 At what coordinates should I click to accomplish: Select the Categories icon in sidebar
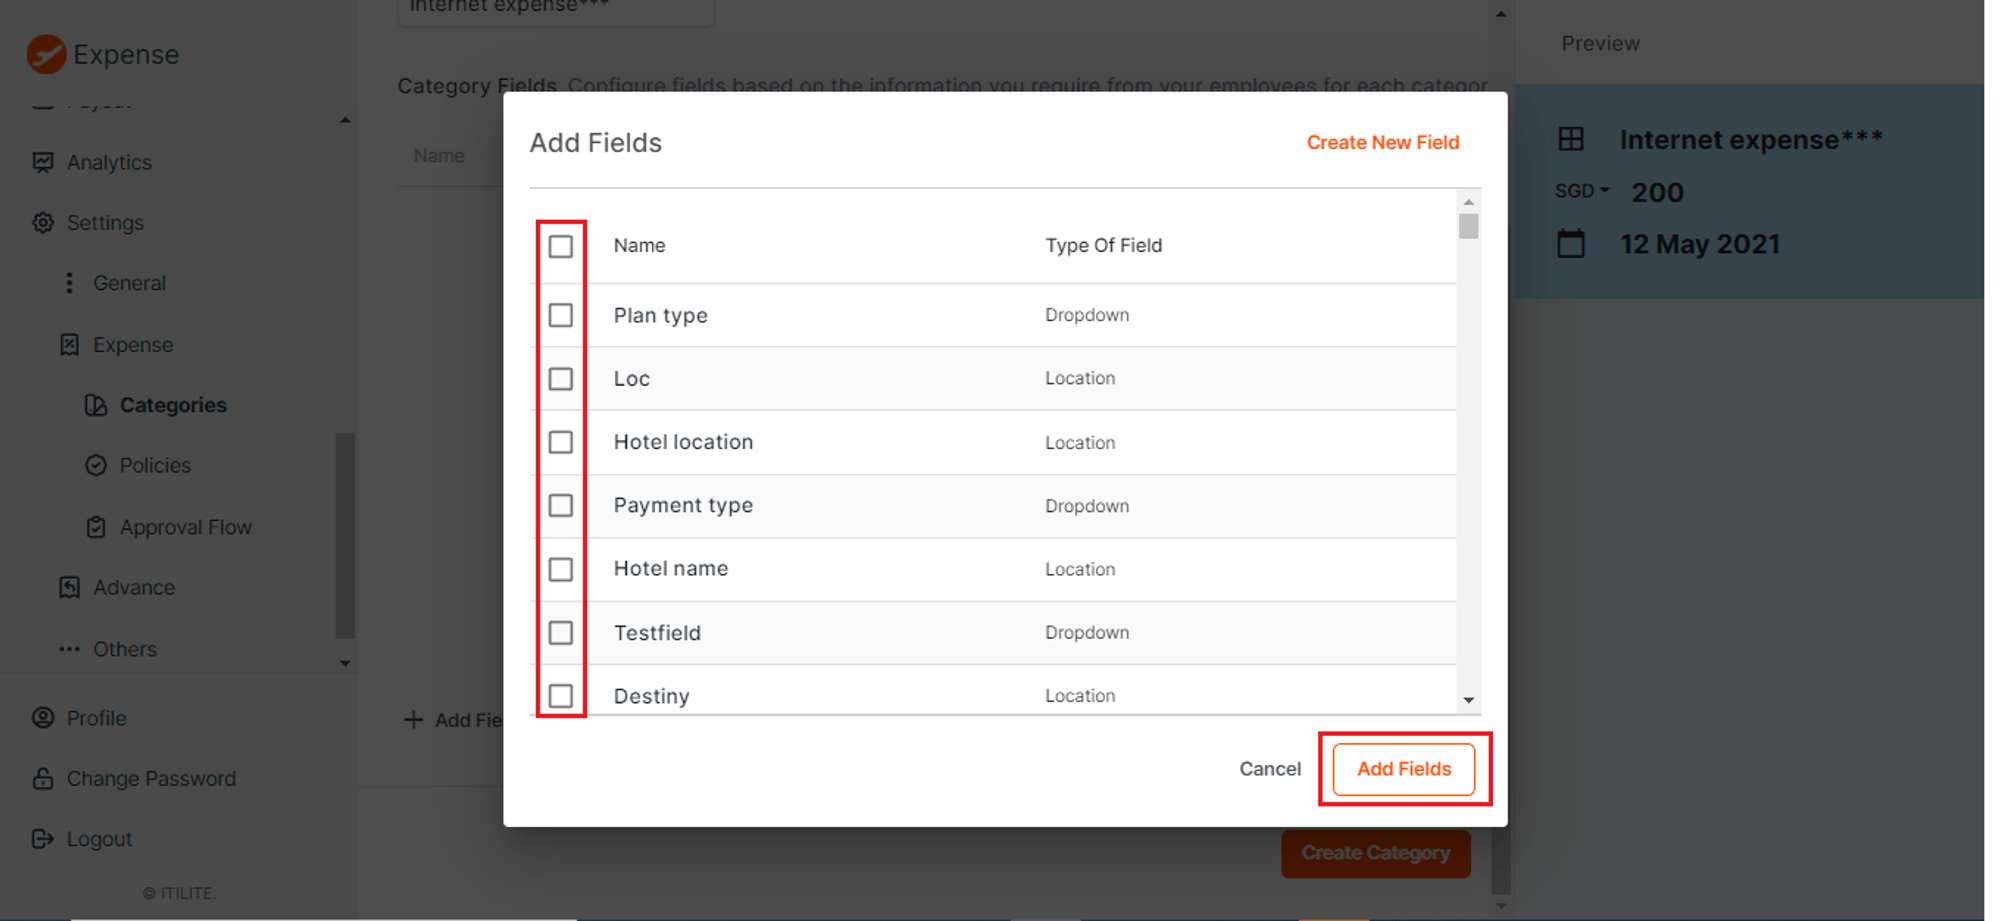tap(95, 405)
